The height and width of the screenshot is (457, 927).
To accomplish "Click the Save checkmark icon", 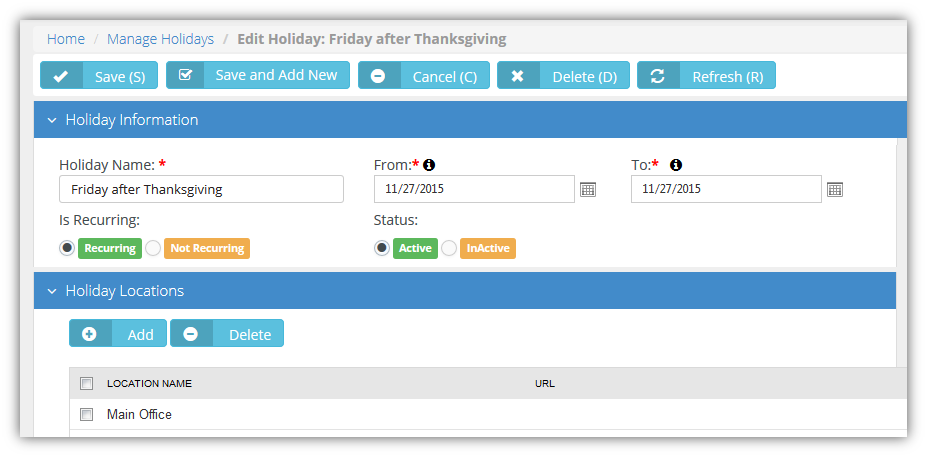I will coord(60,76).
